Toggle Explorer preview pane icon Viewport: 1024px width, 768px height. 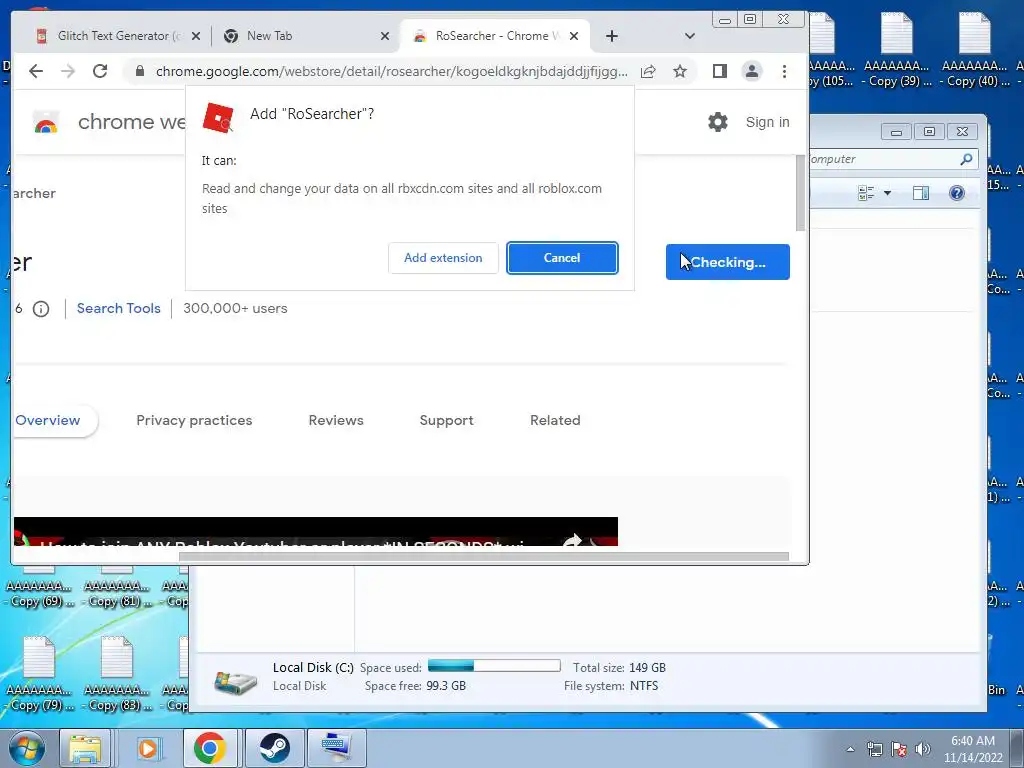921,193
